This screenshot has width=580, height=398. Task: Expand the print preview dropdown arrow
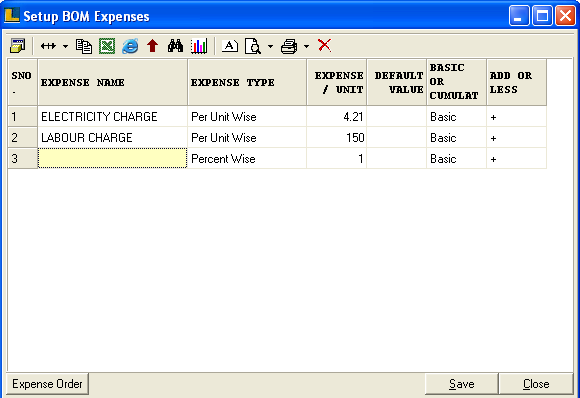click(x=270, y=46)
